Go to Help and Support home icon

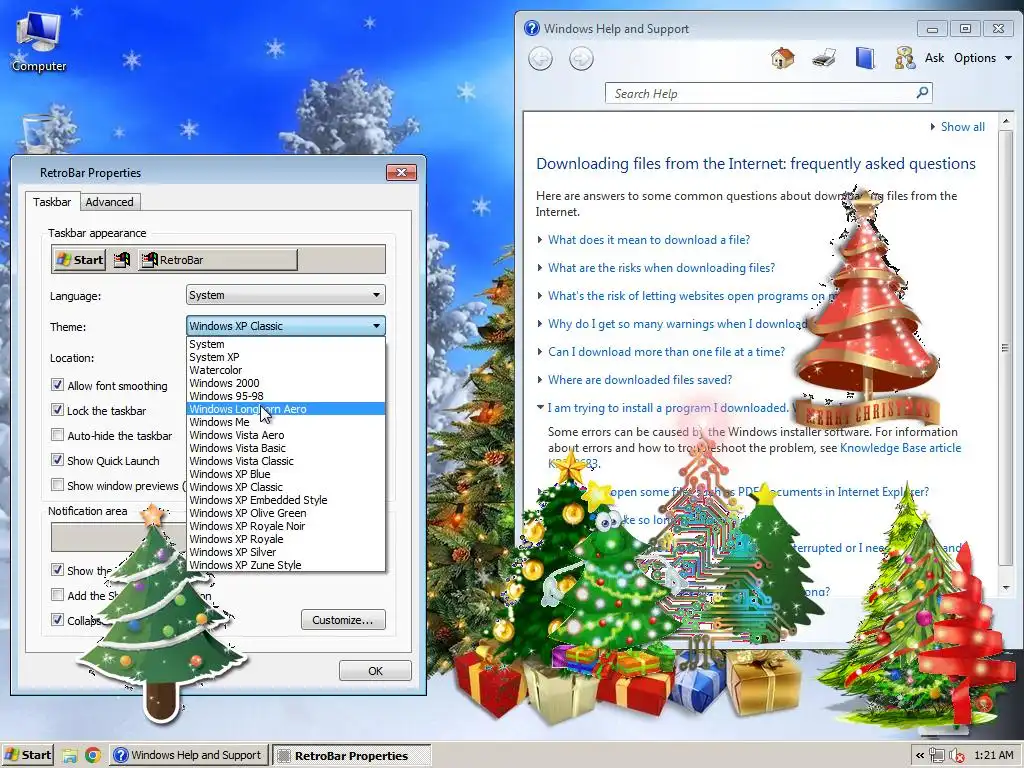(782, 58)
